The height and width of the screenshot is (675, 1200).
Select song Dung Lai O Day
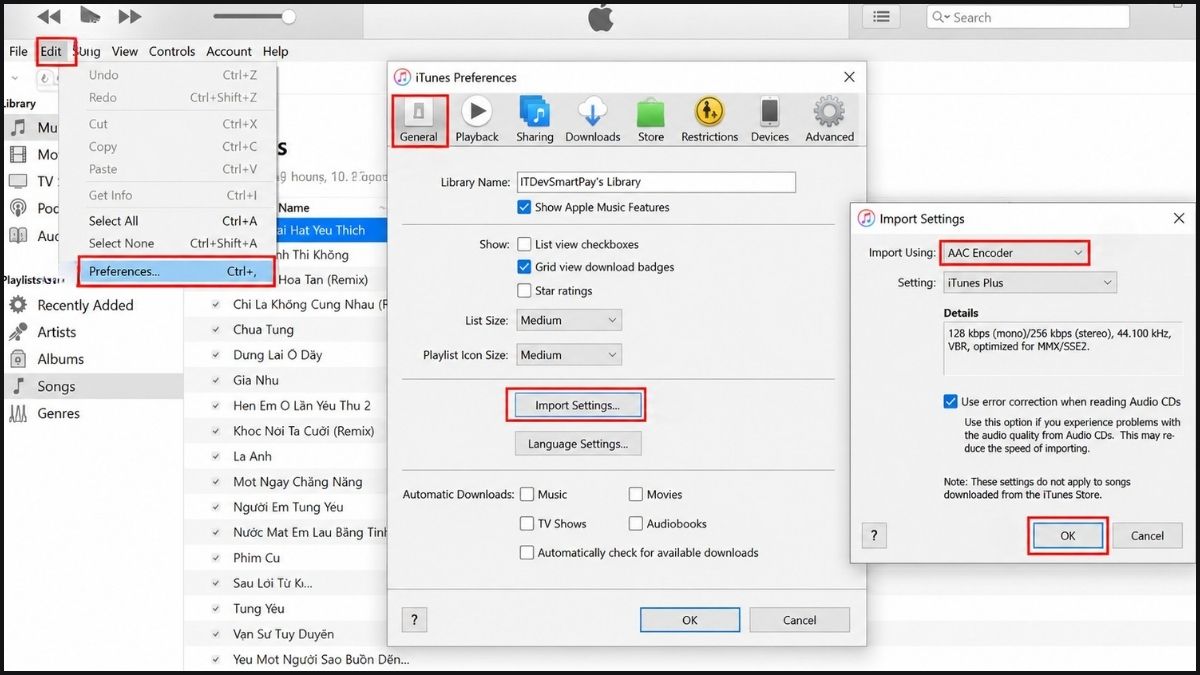click(x=278, y=355)
